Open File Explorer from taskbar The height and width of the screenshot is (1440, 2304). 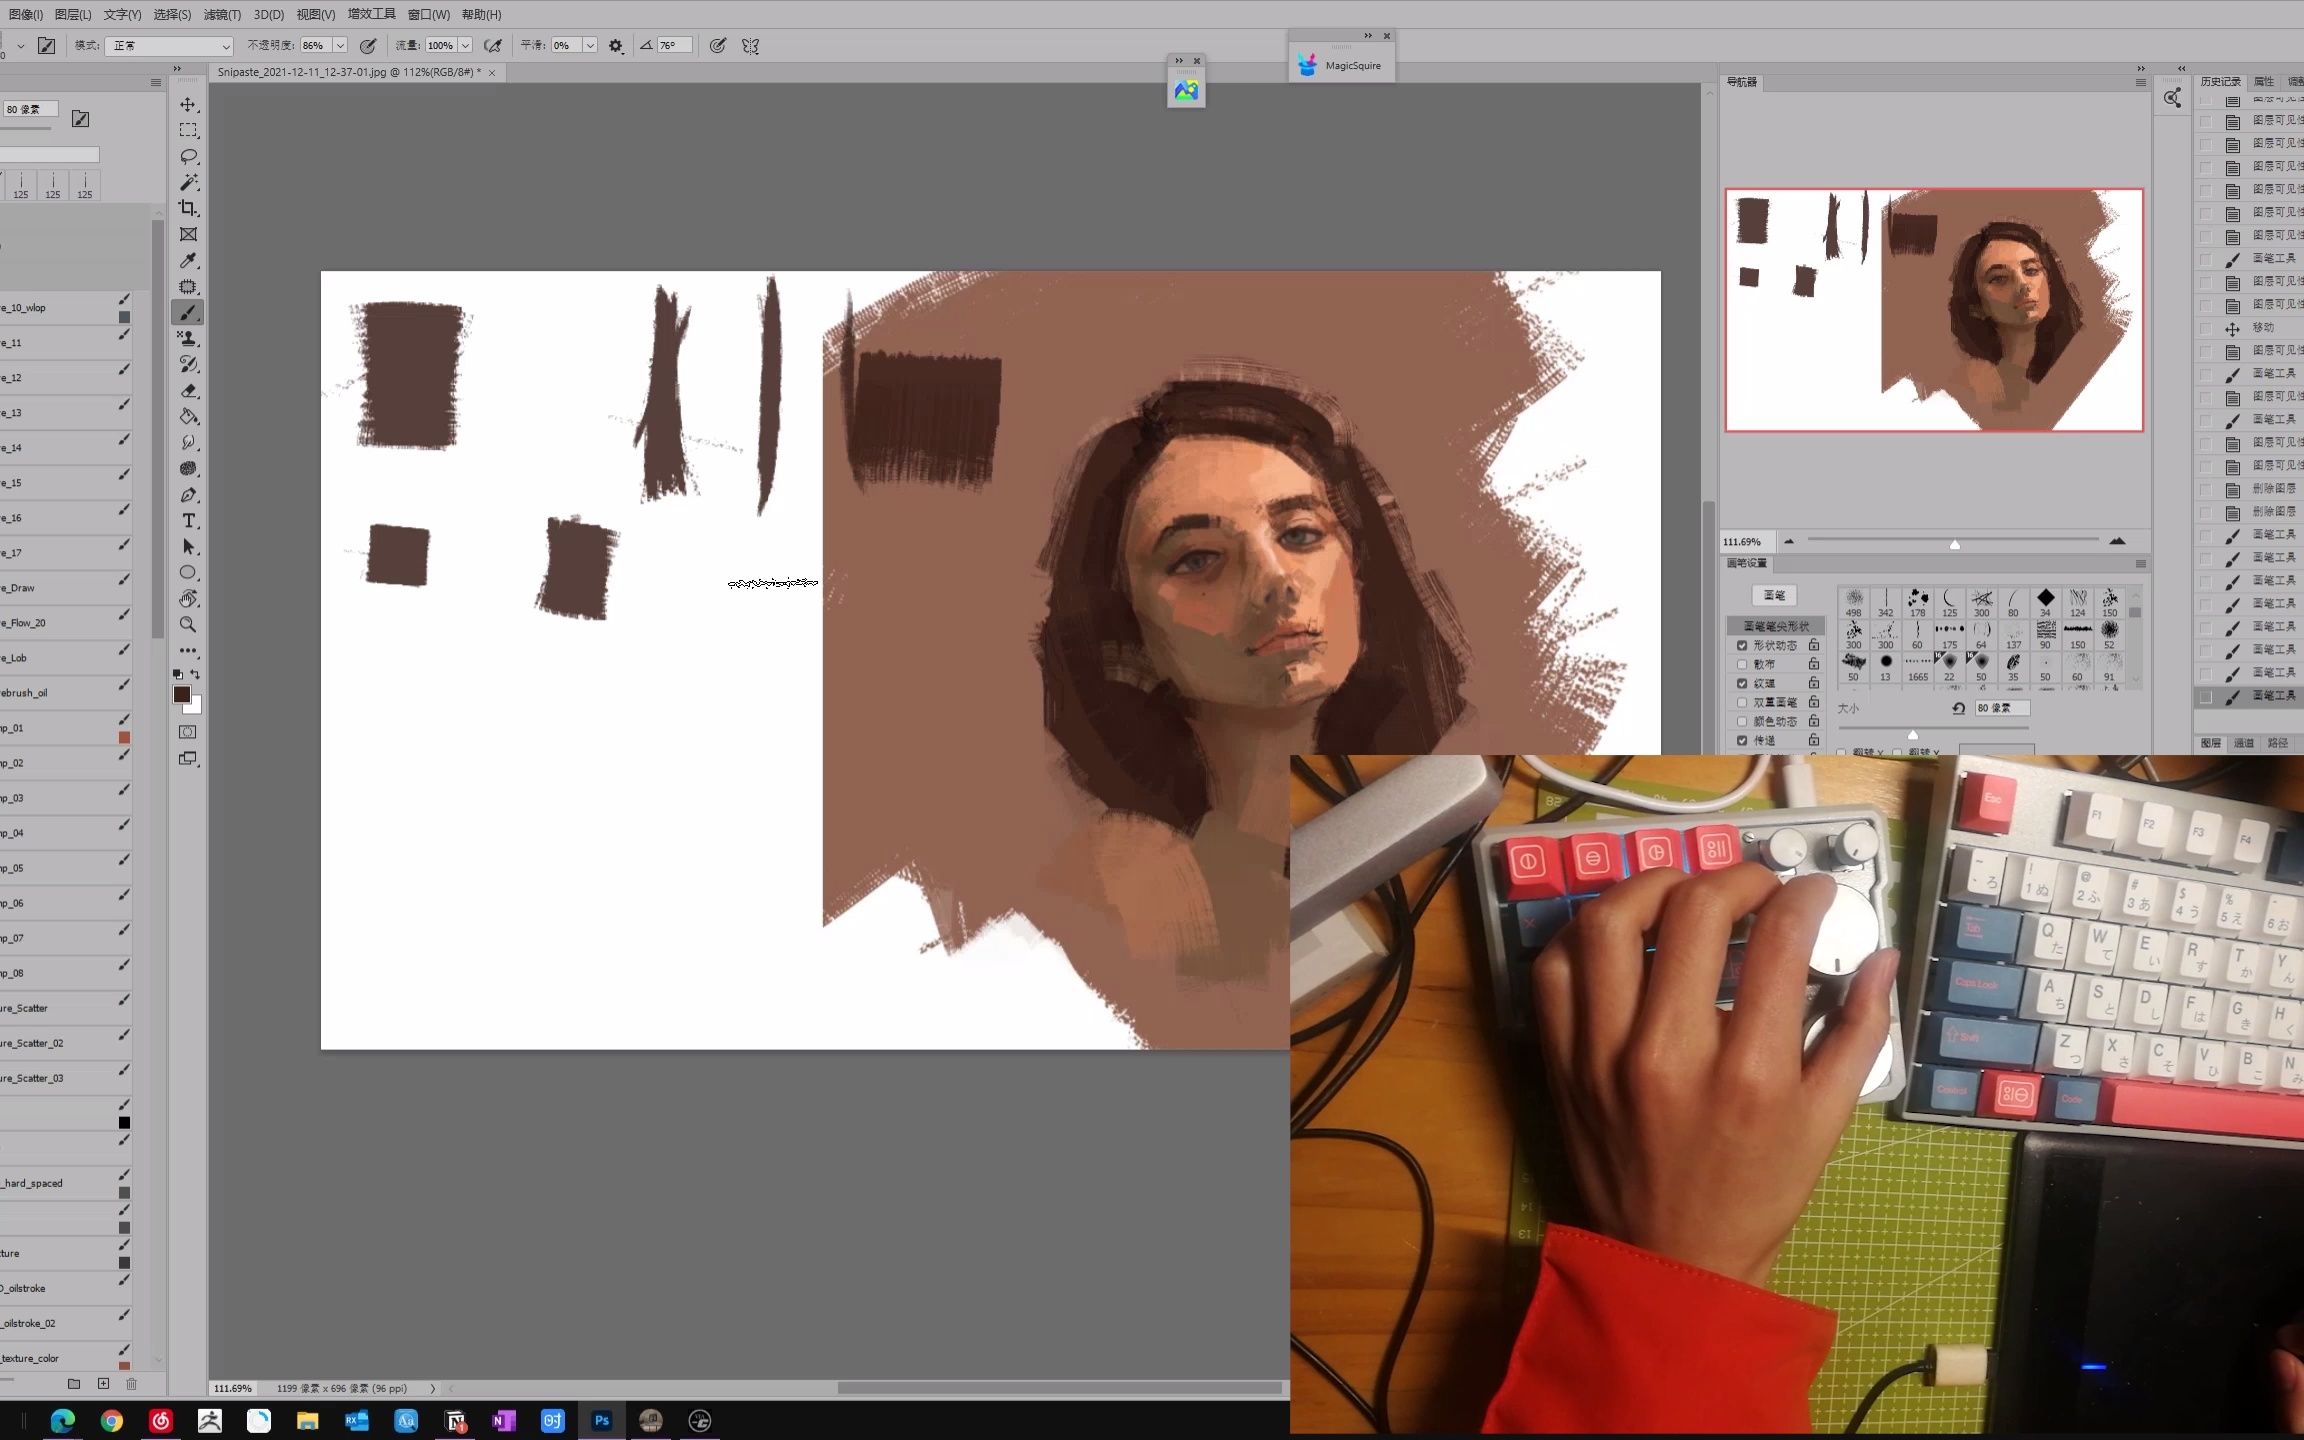click(308, 1420)
